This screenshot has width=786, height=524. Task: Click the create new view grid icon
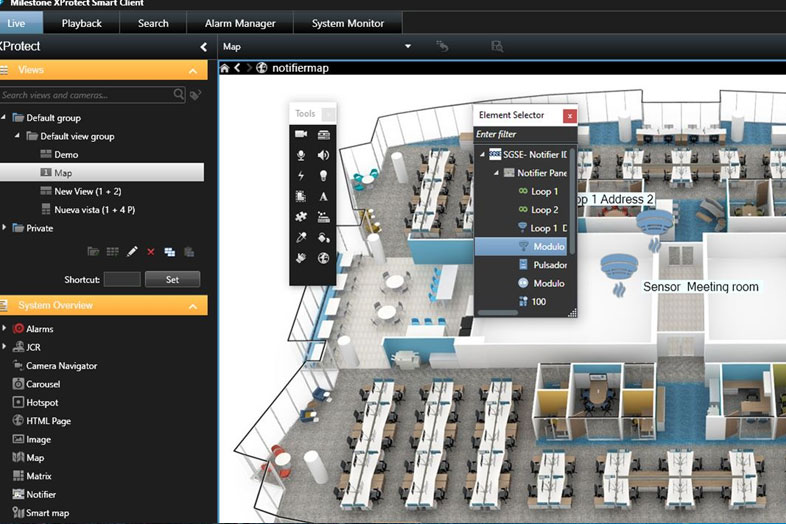click(x=112, y=251)
